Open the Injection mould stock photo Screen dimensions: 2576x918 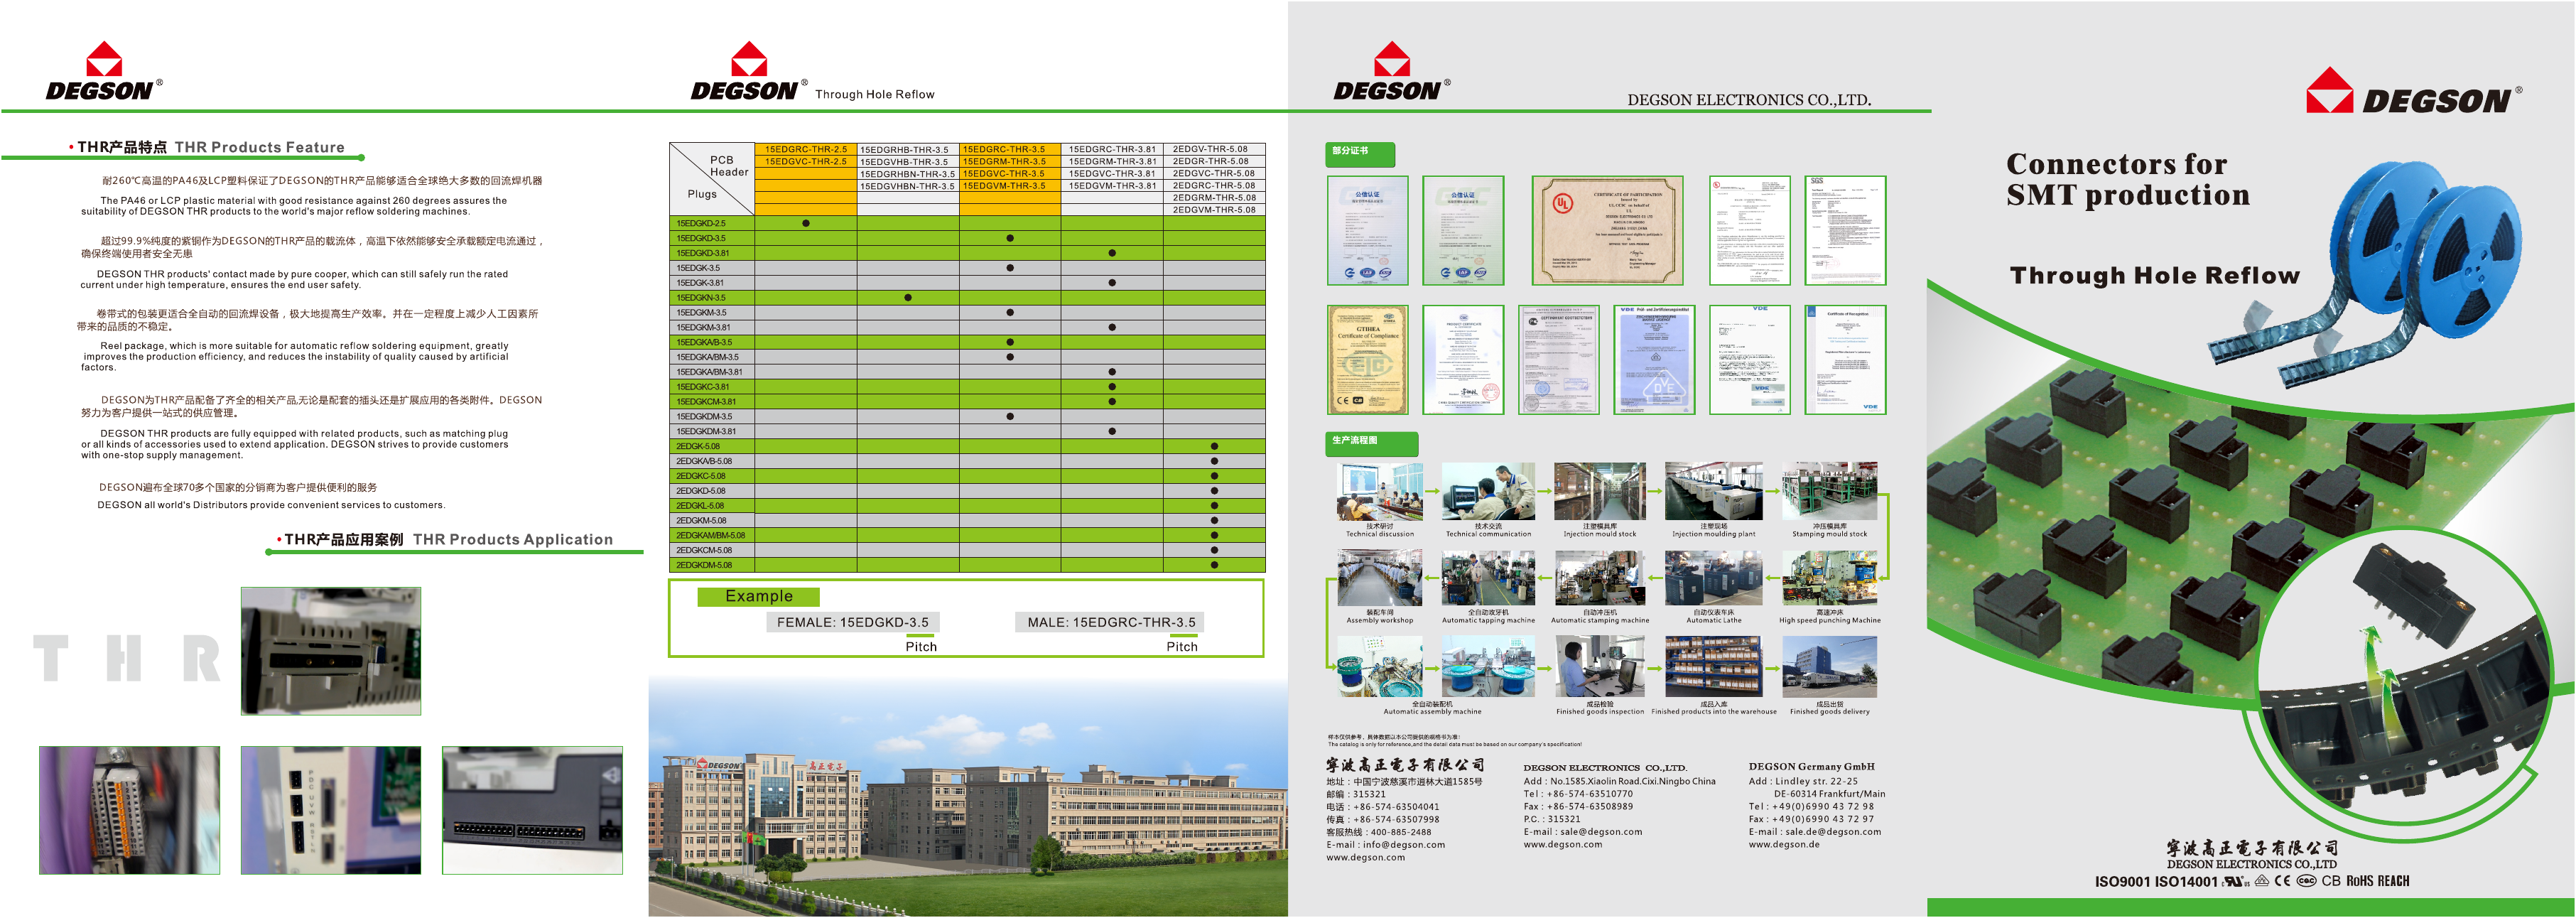tap(1600, 491)
